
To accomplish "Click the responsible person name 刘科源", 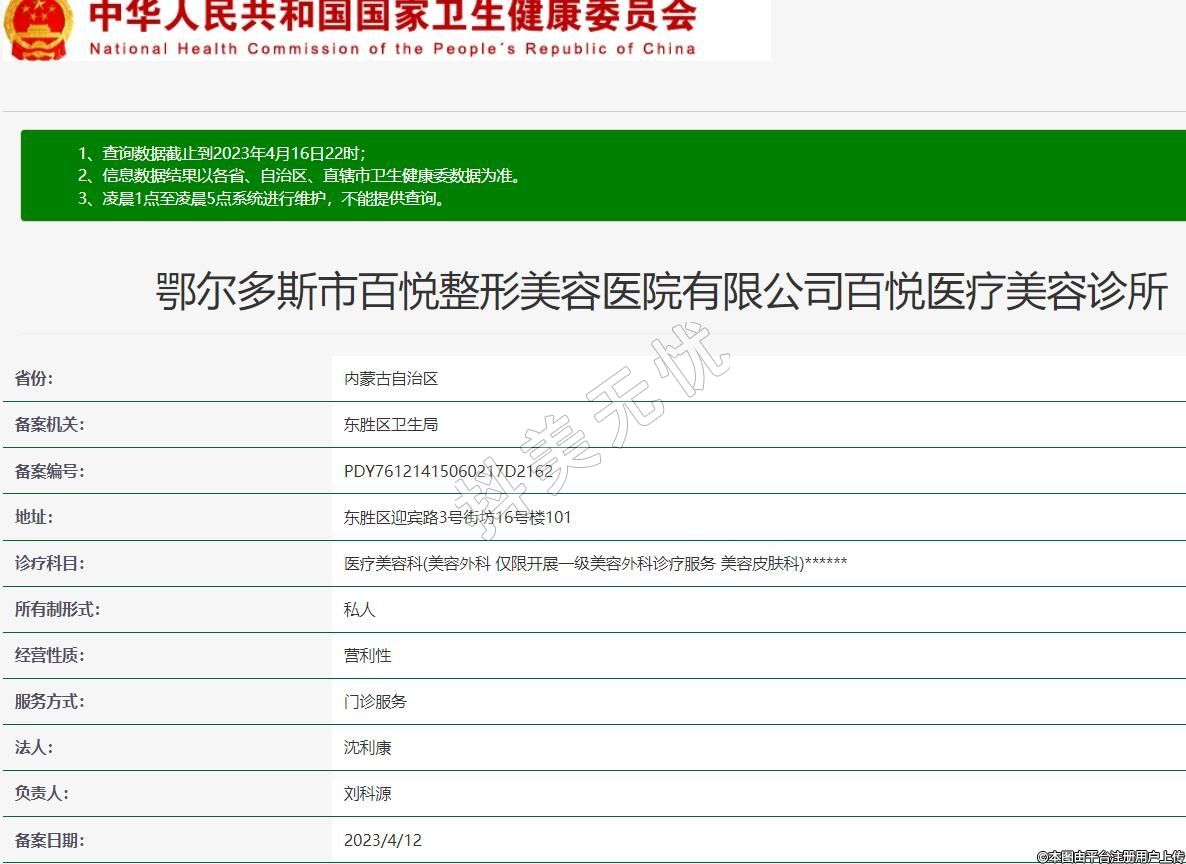I will [367, 793].
